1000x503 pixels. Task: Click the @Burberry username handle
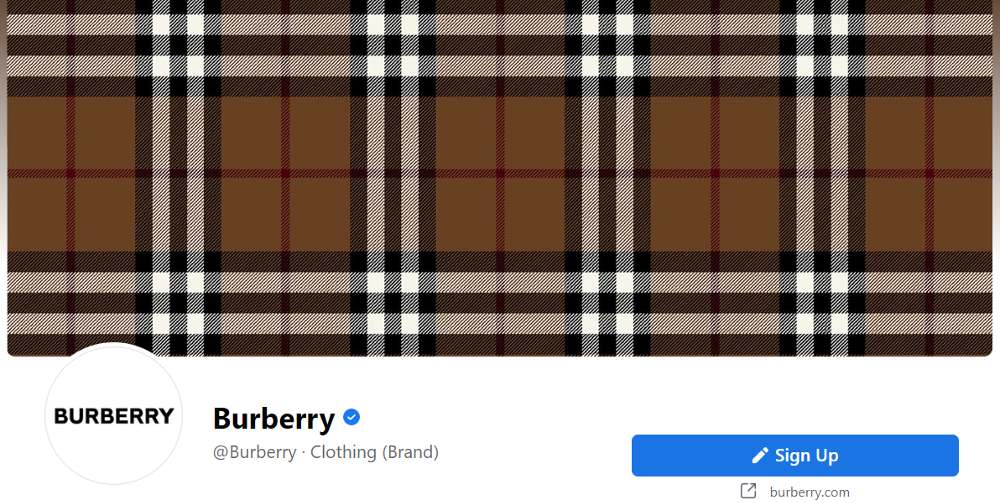(254, 452)
